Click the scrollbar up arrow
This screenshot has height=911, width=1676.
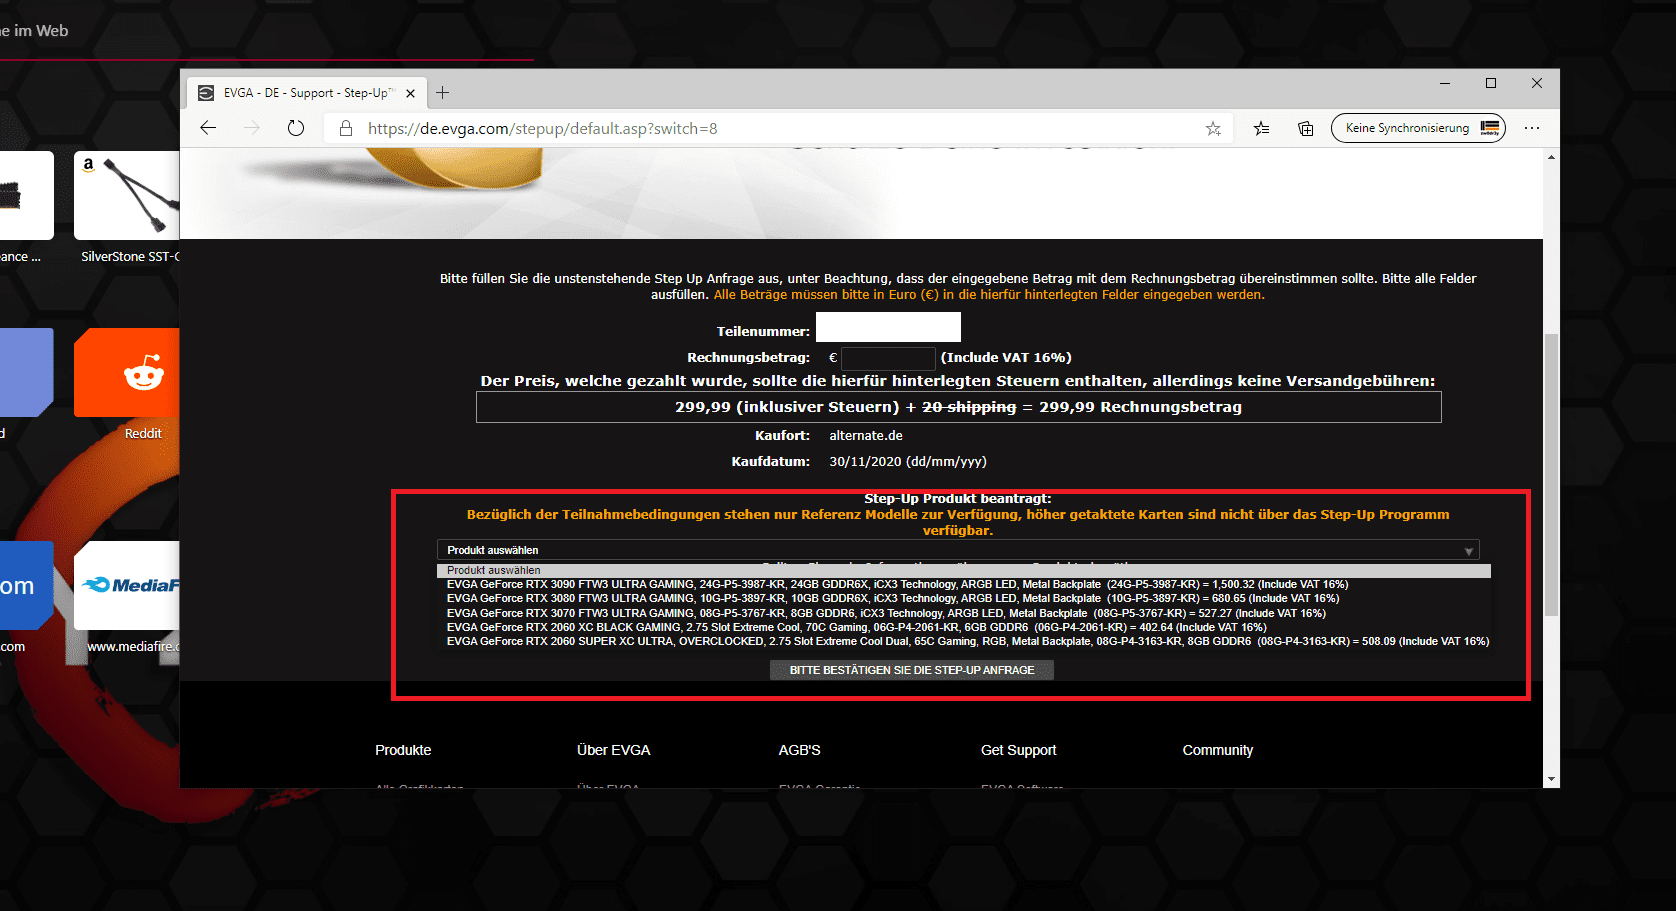pyautogui.click(x=1551, y=157)
